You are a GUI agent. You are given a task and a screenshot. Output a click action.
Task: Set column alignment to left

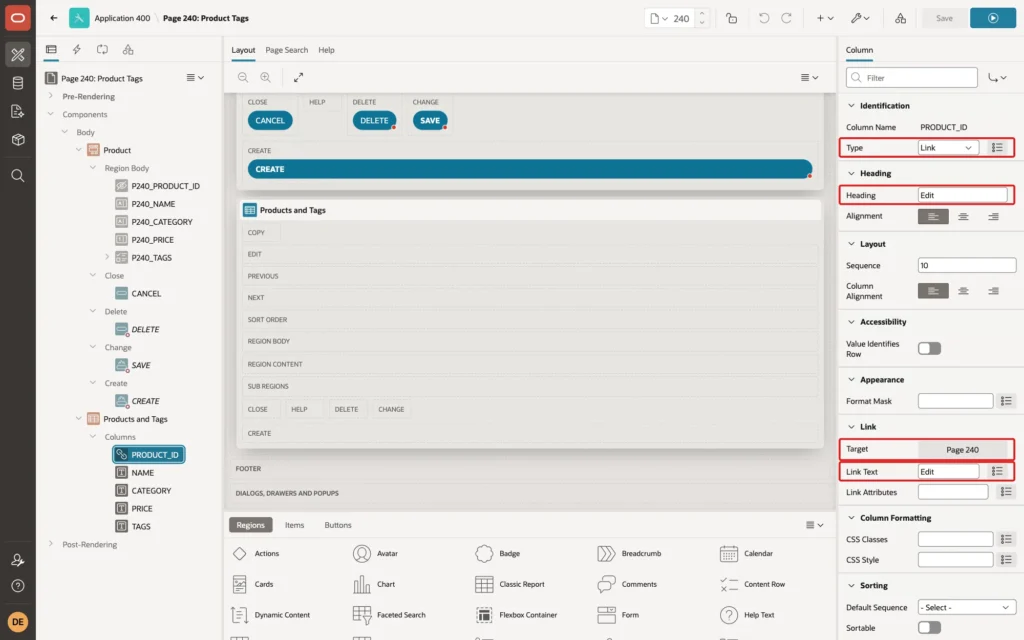933,291
